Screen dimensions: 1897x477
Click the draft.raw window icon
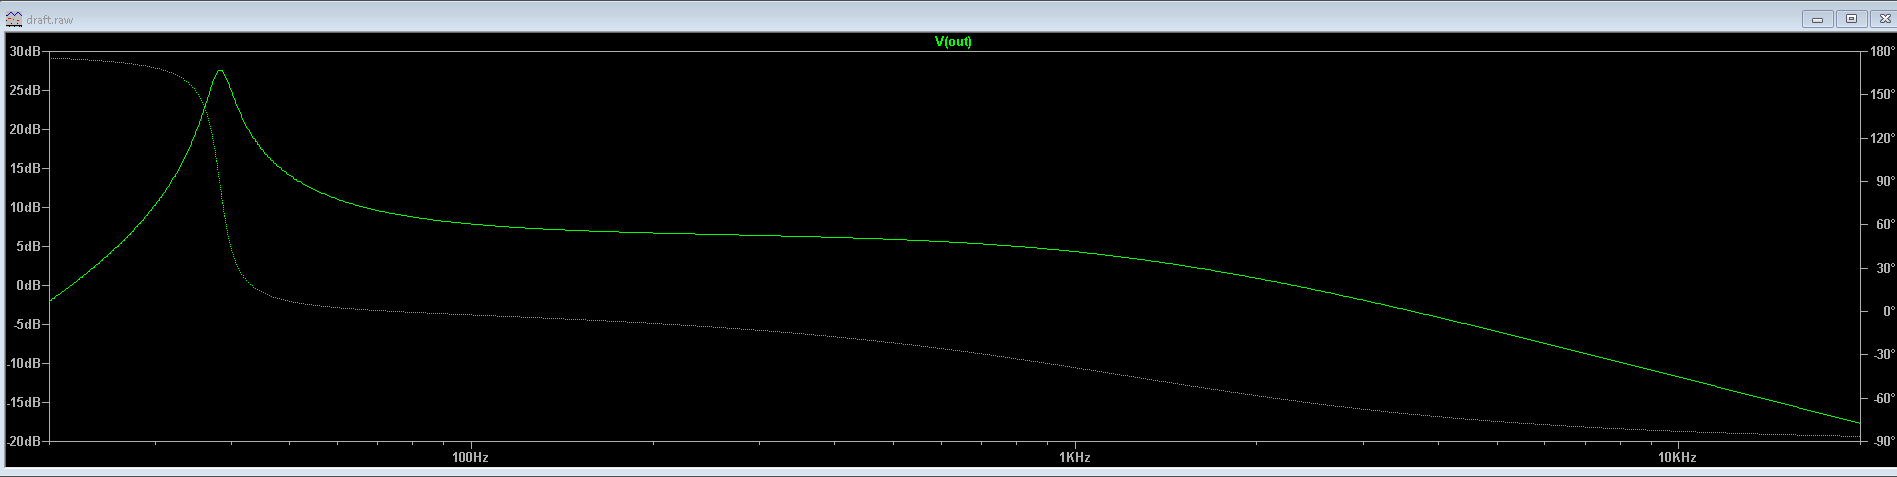pos(14,19)
